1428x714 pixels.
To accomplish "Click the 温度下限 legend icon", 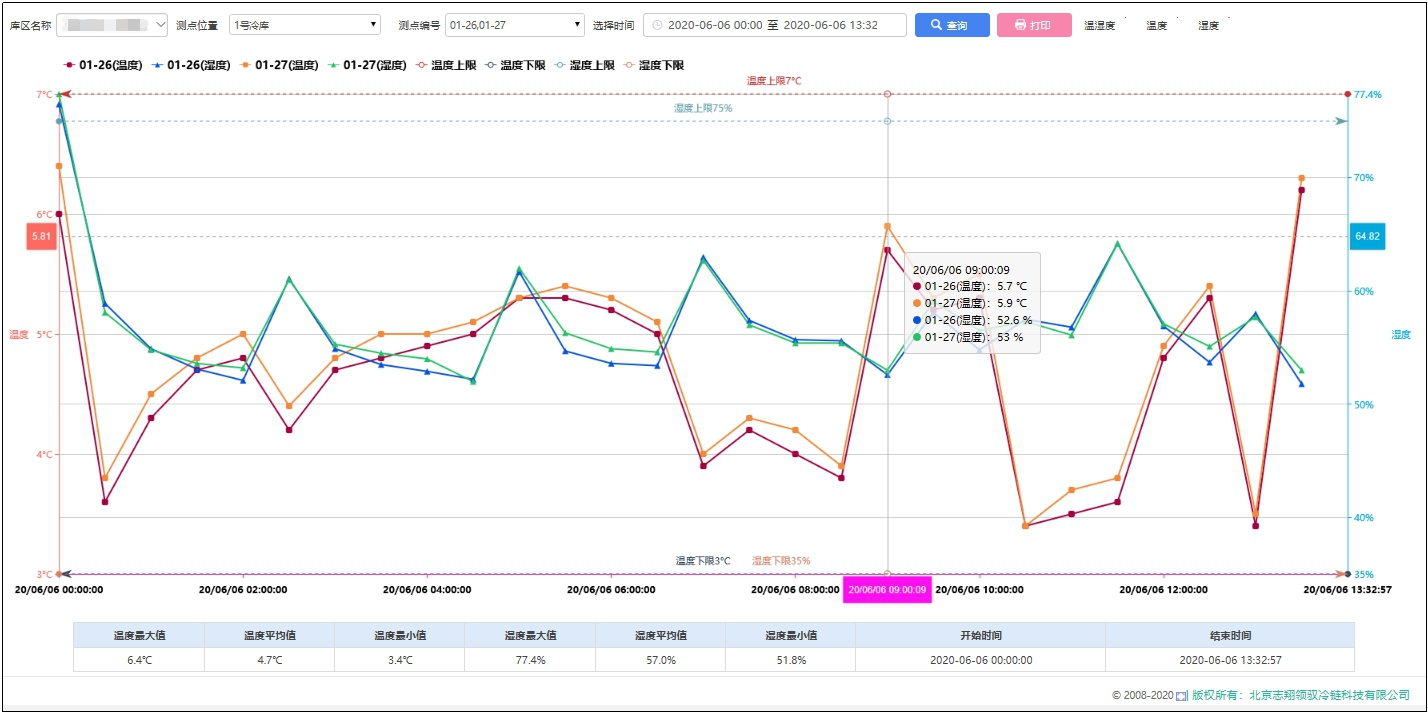I will 489,65.
